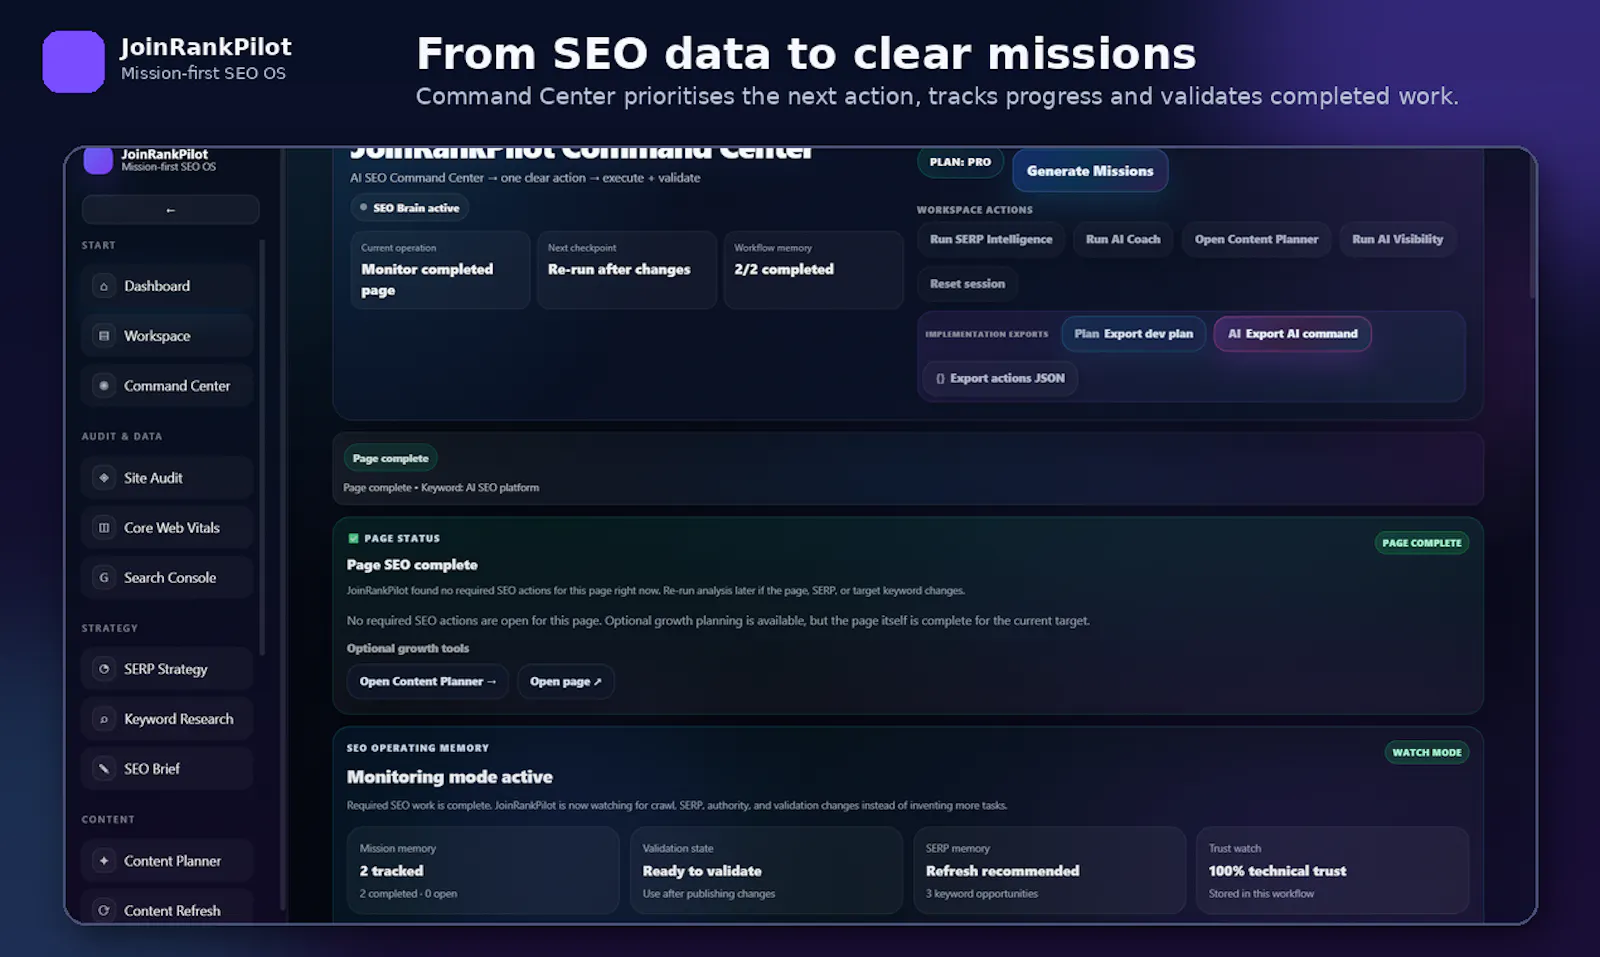Viewport: 1600px width, 957px height.
Task: Click the Current operation card
Action: point(439,270)
